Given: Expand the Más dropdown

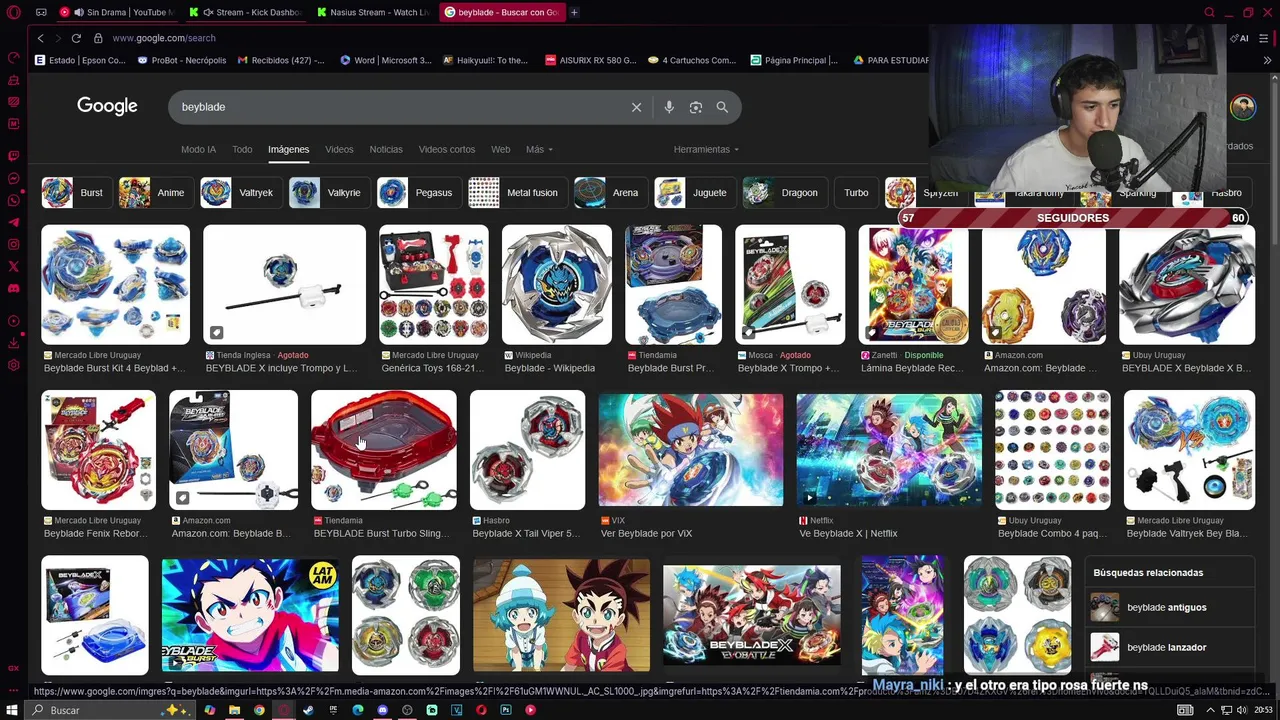Looking at the screenshot, I should pos(539,149).
